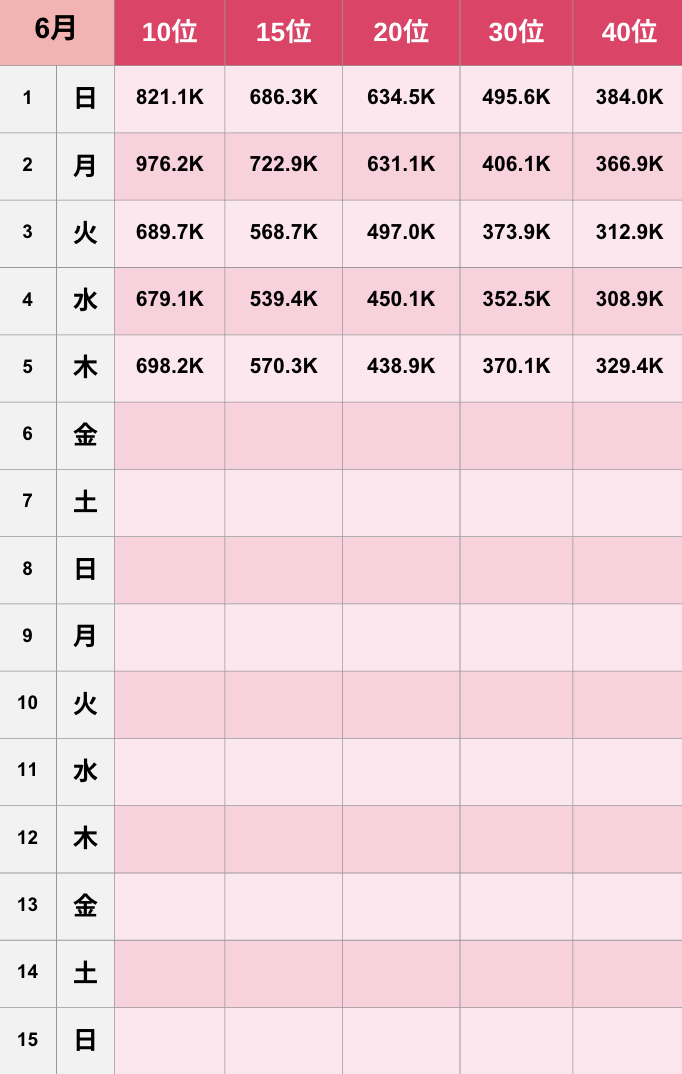Select cell showing 821.1K

(170, 99)
